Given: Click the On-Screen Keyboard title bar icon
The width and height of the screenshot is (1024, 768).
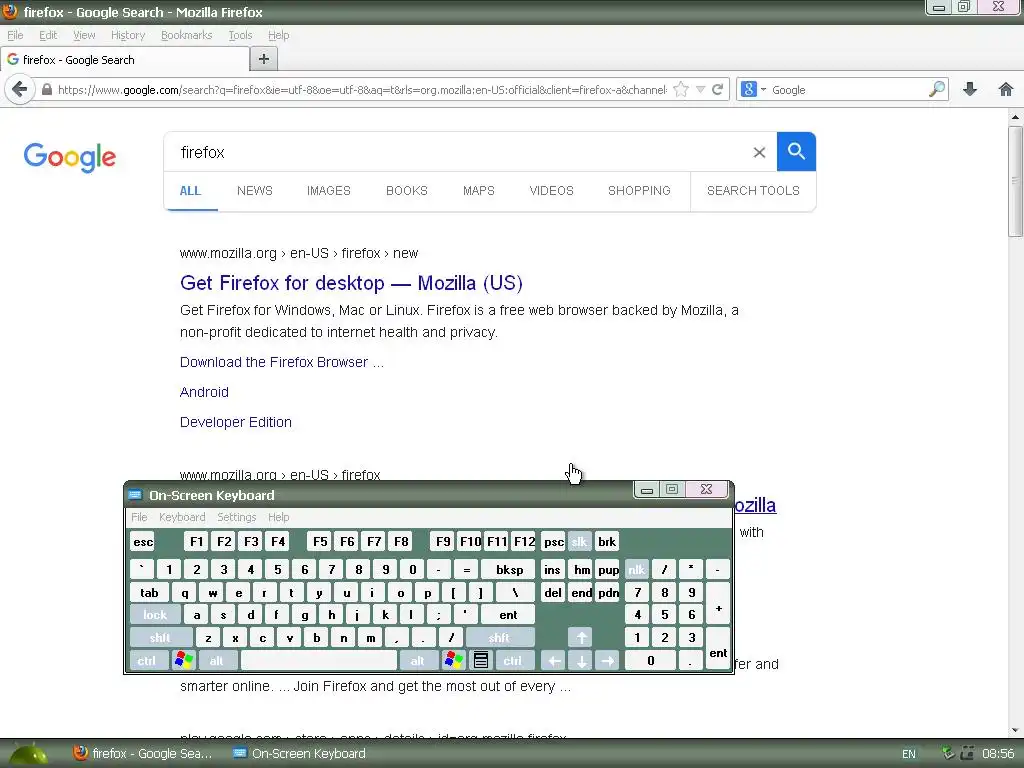Looking at the screenshot, I should tap(135, 495).
